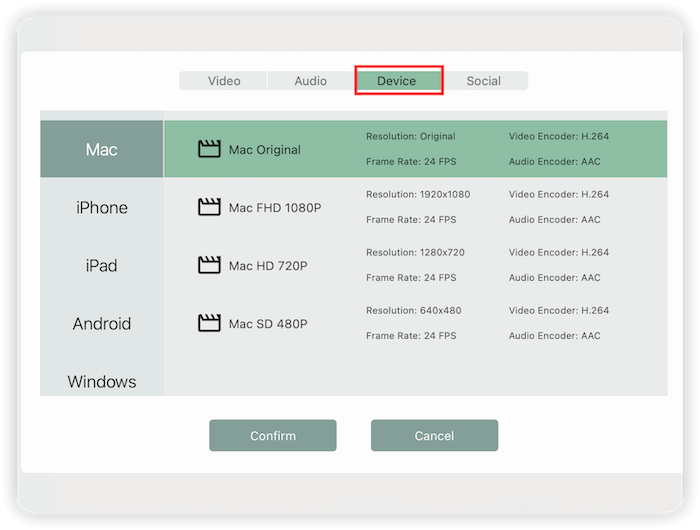Pick the Mac HD 720P preset label
The image size is (700, 530).
pyautogui.click(x=268, y=266)
